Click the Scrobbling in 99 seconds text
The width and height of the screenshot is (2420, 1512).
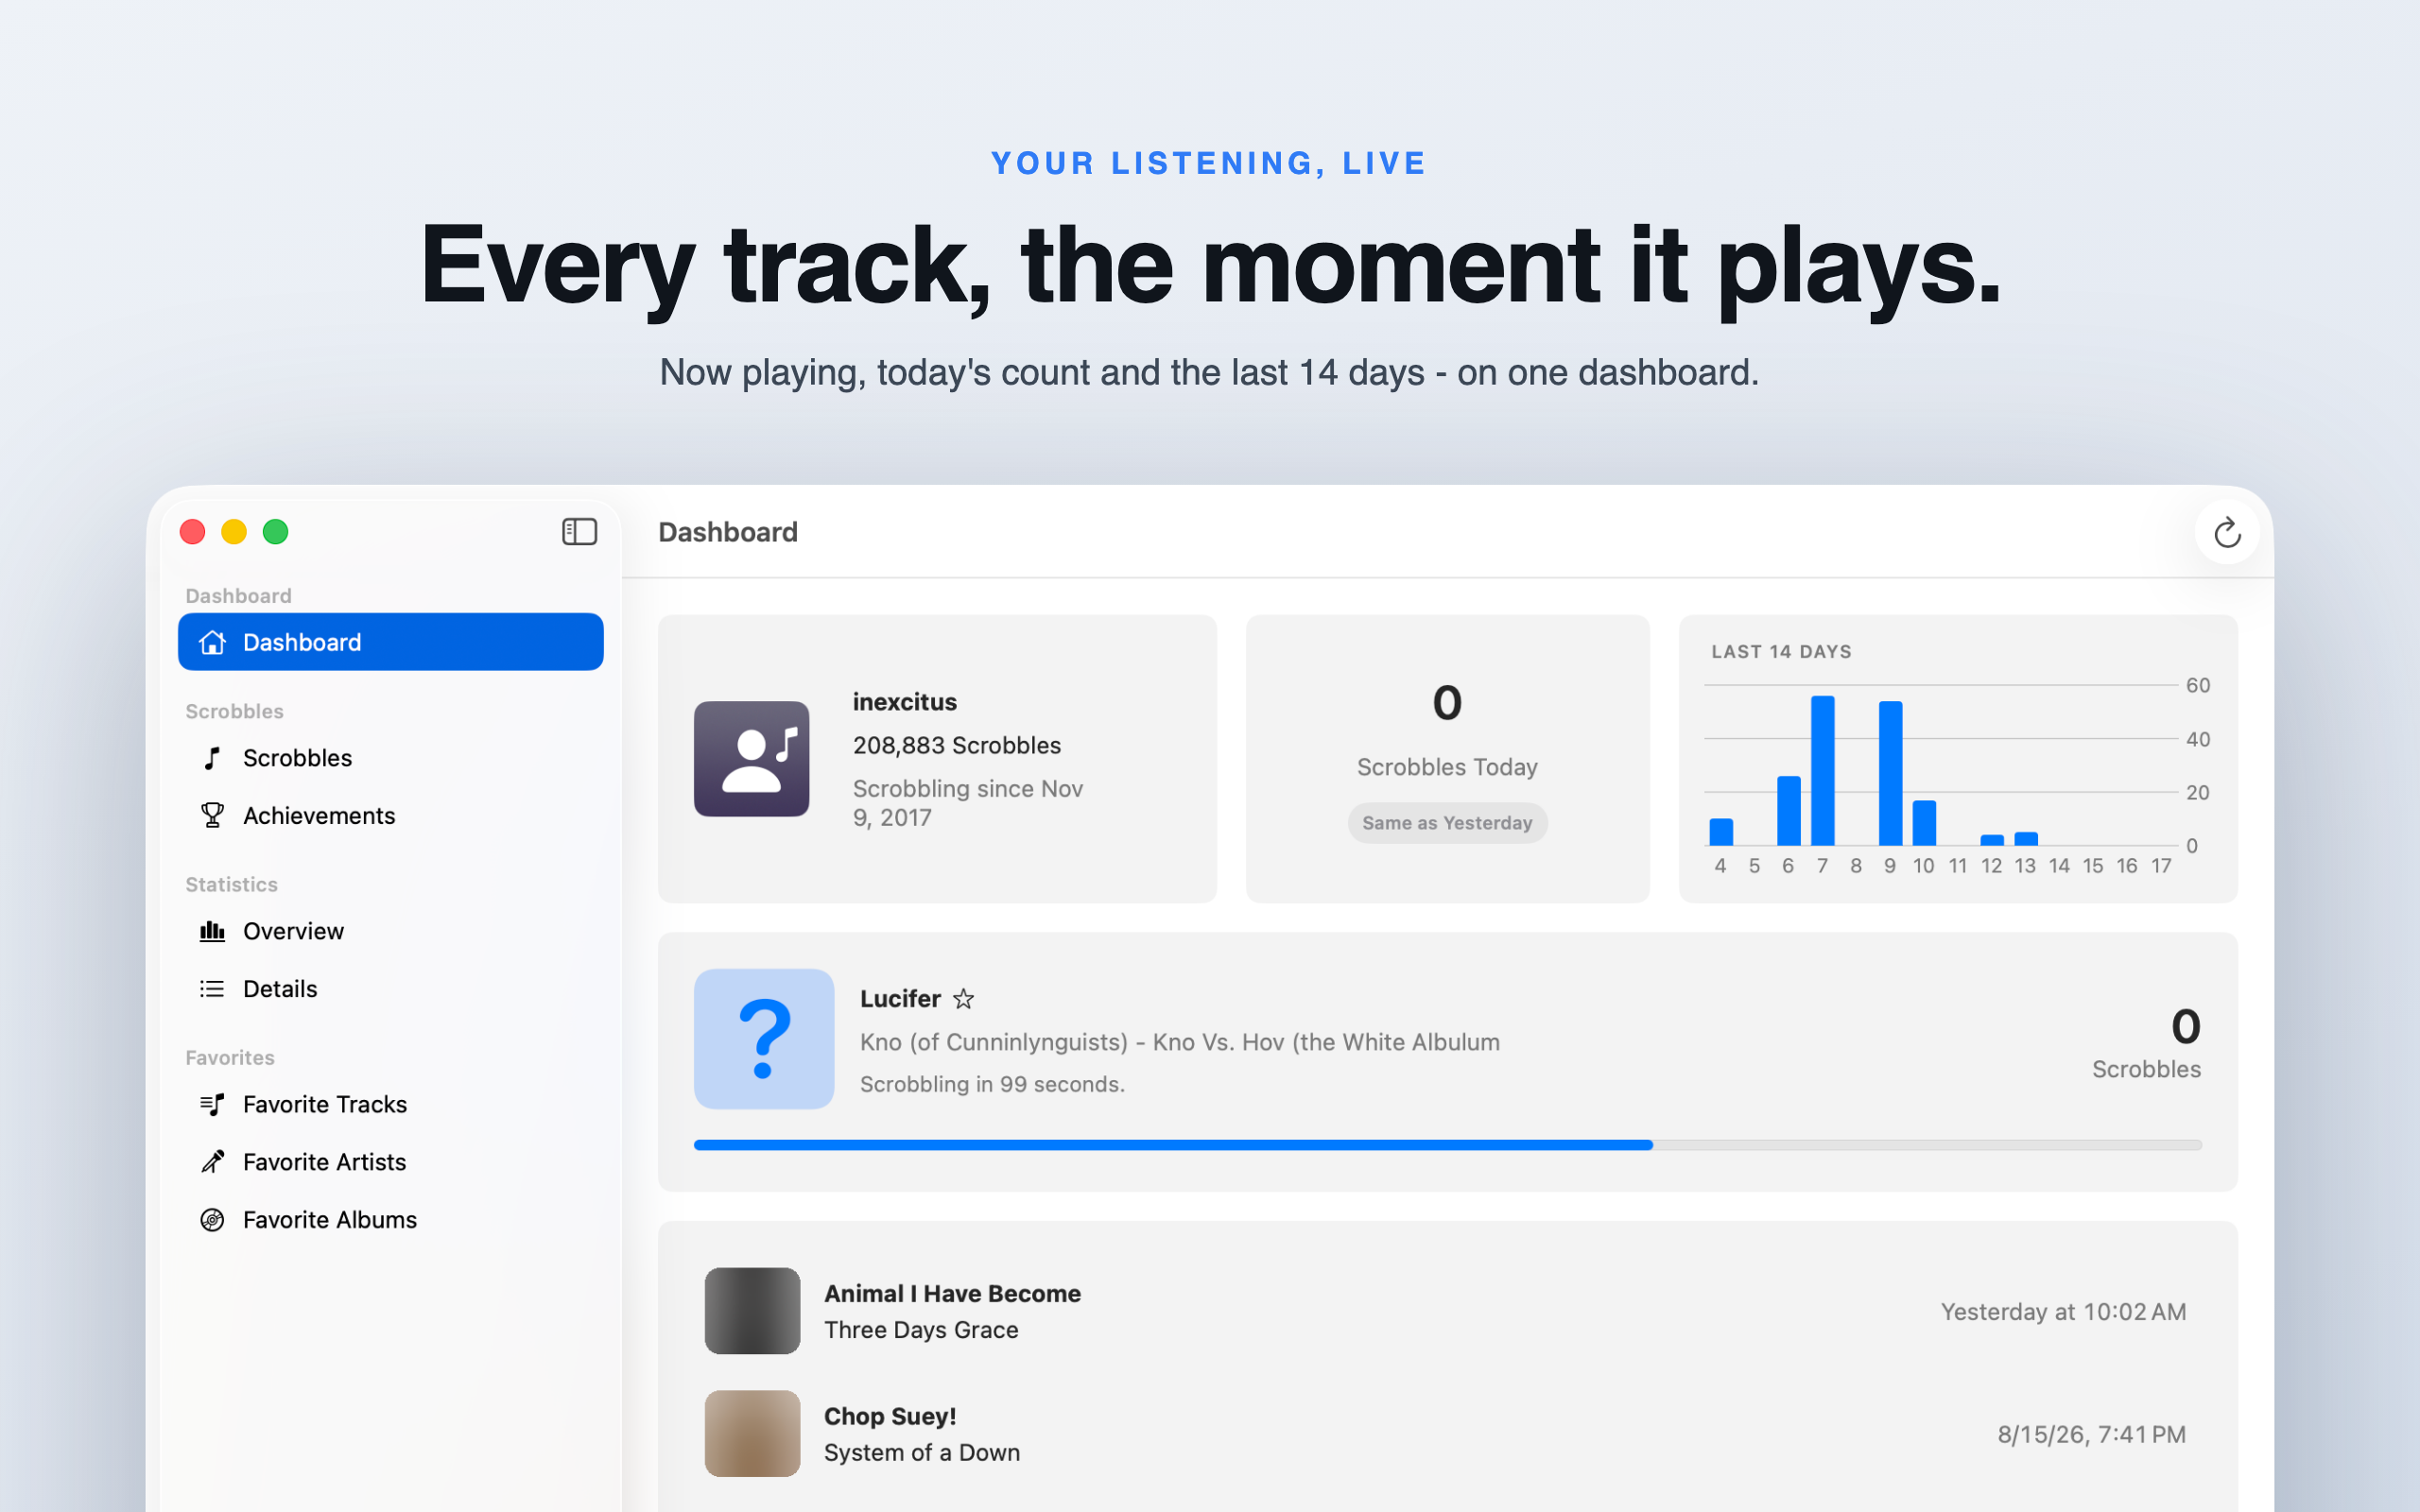(992, 1084)
